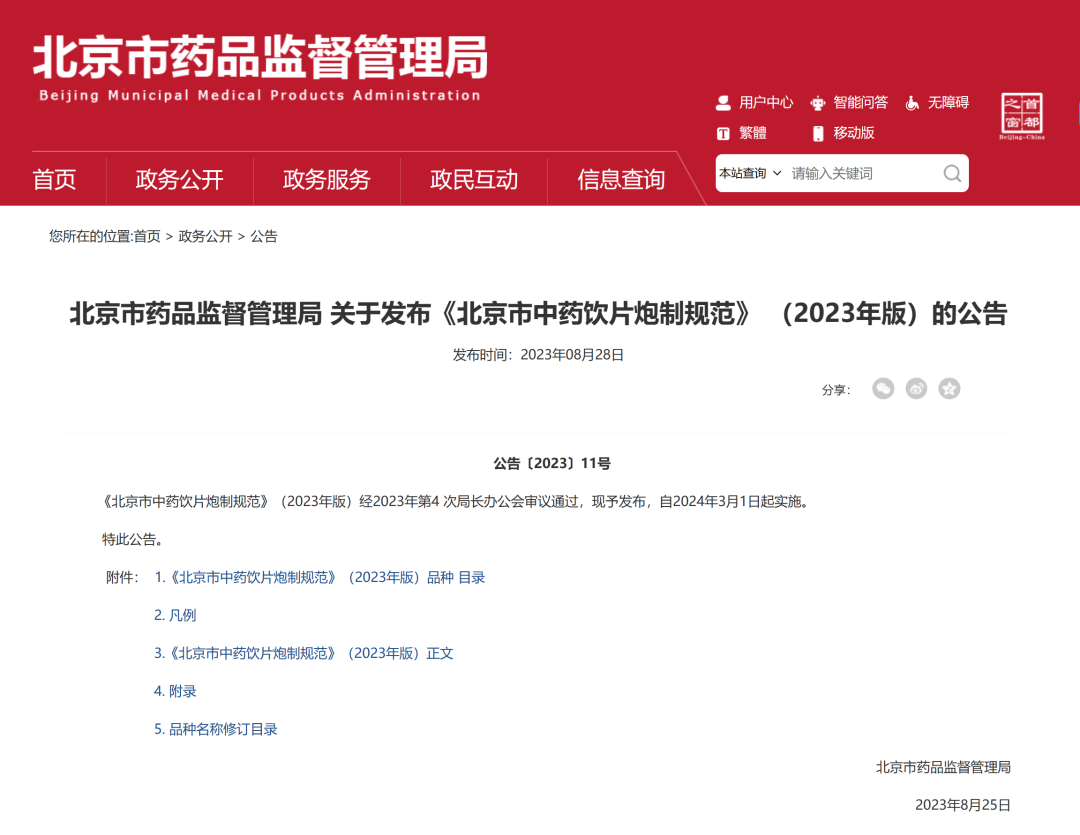Click the Beijing Municipal Medical Products Administration subtitle
The width and height of the screenshot is (1080, 835).
(260, 95)
